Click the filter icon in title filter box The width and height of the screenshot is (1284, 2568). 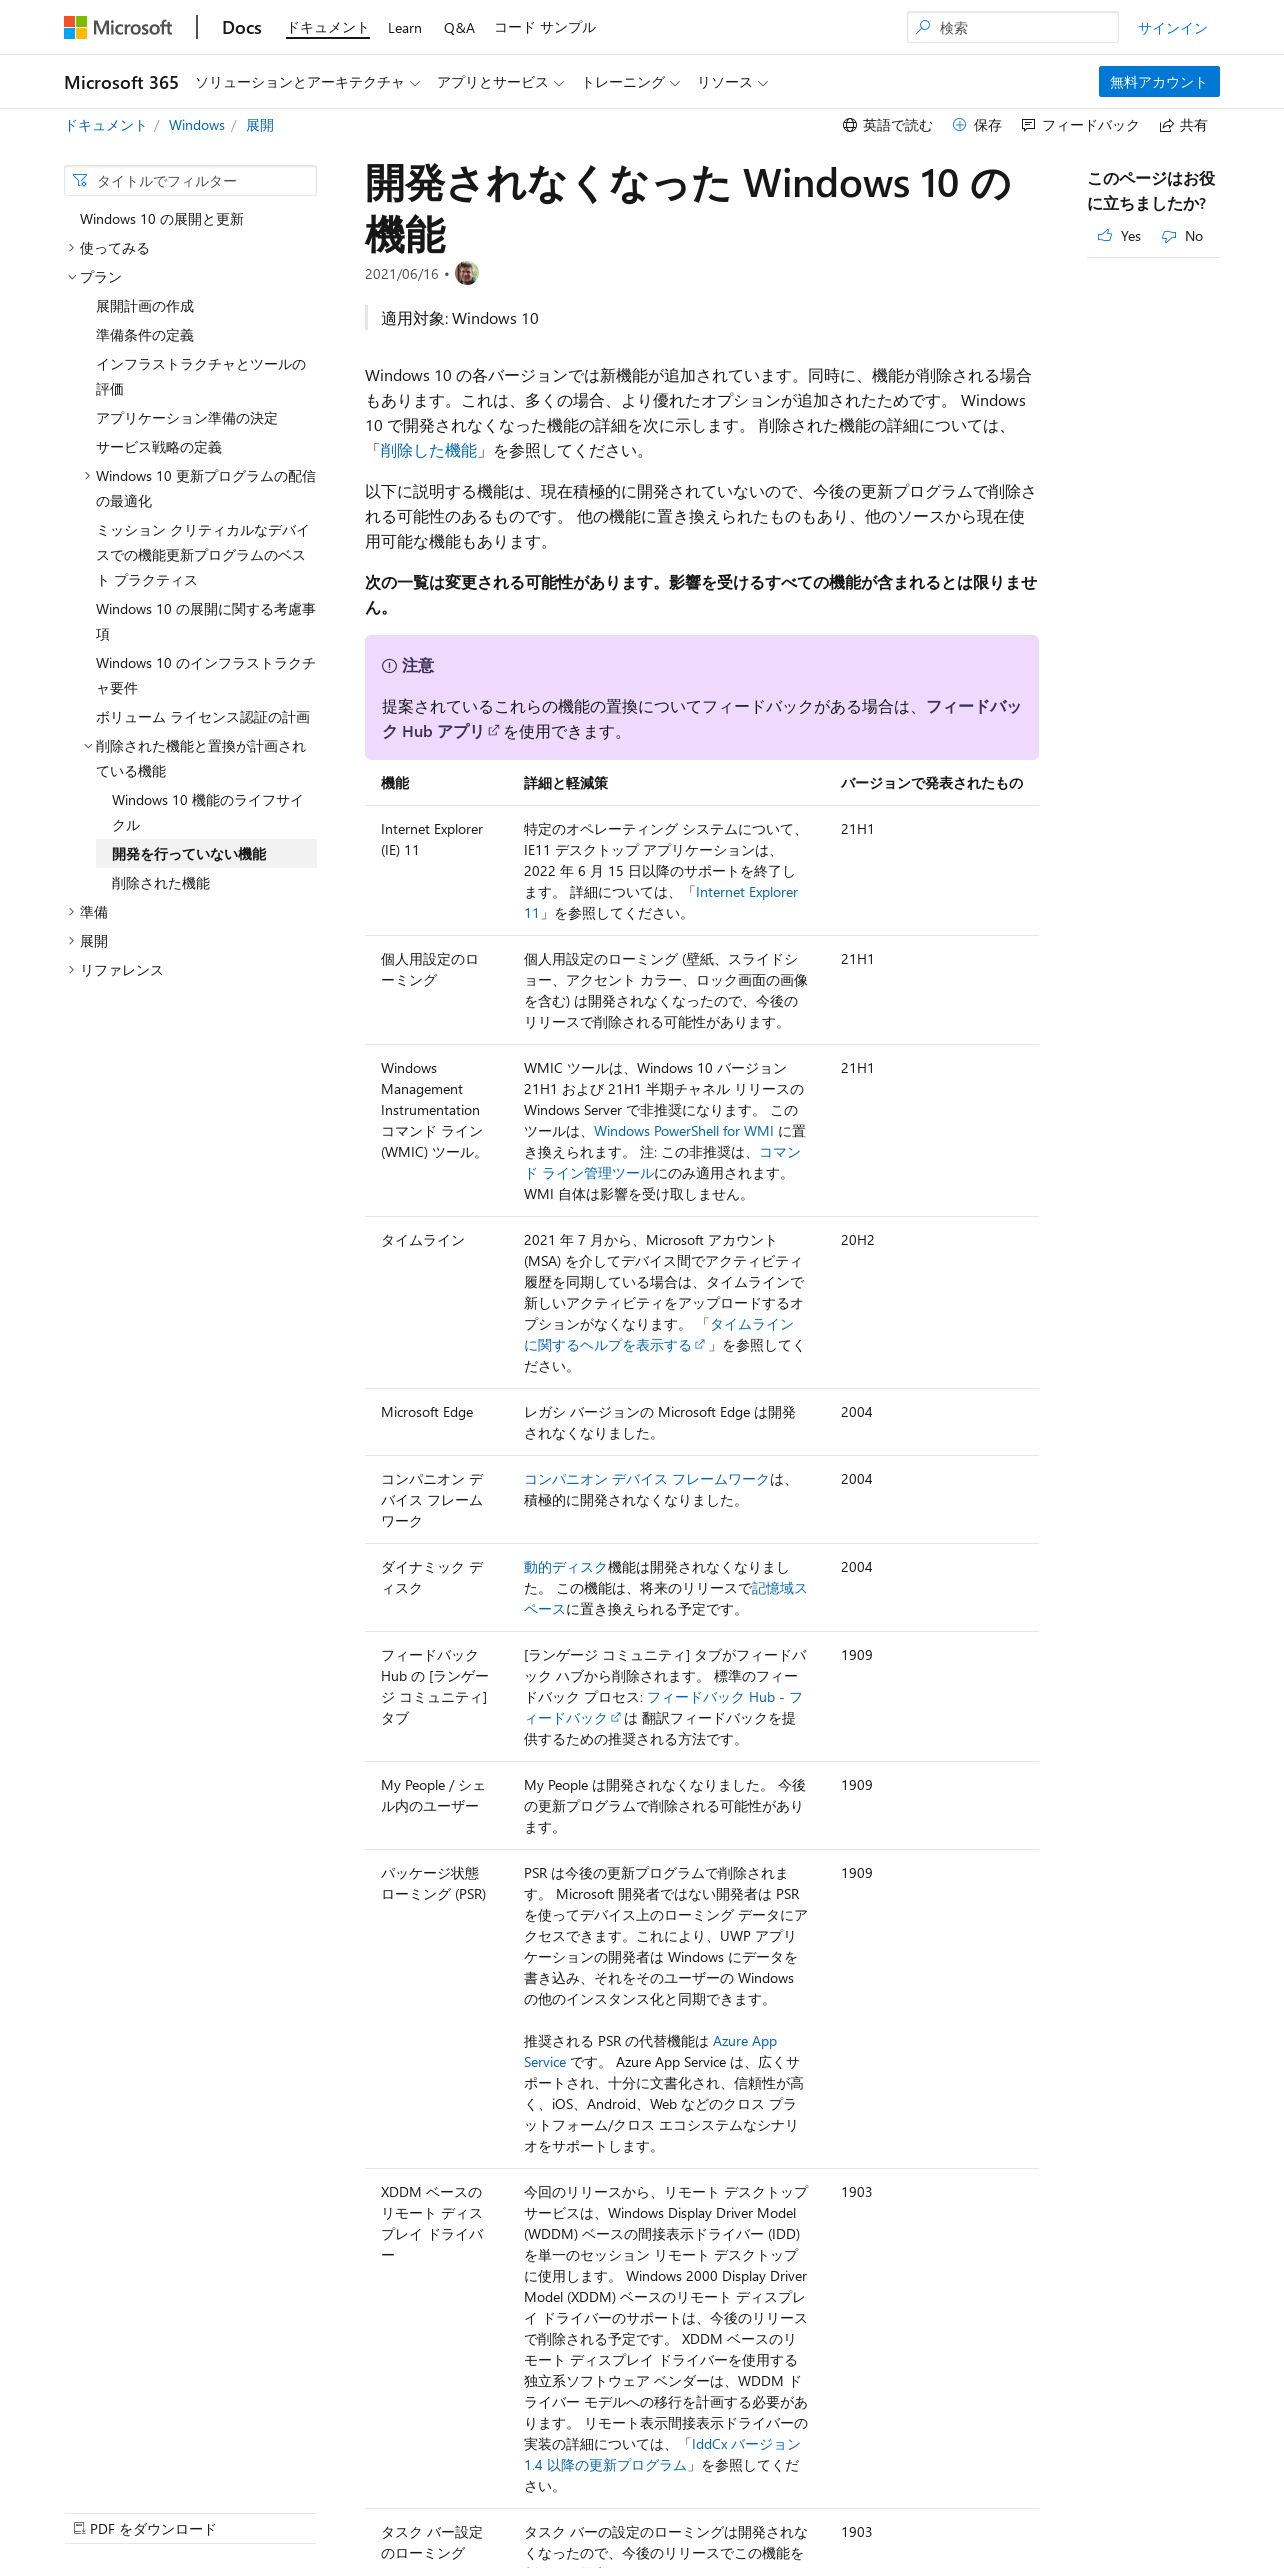coord(80,181)
